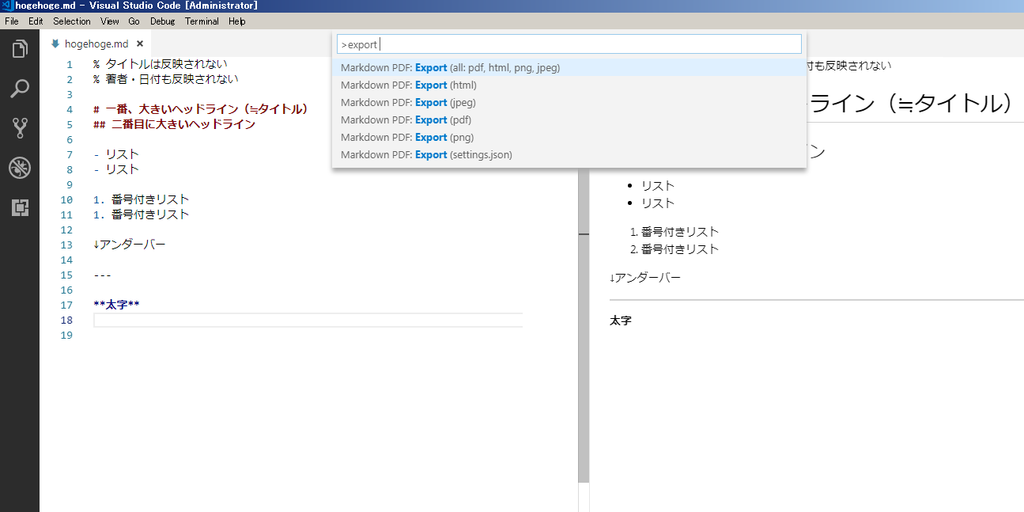Image resolution: width=1024 pixels, height=512 pixels.
Task: Open the Search view in activity bar
Action: 20,89
